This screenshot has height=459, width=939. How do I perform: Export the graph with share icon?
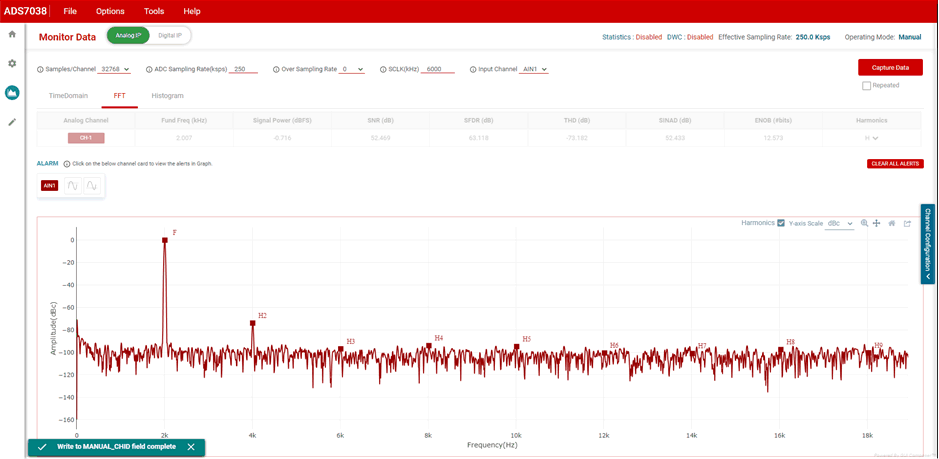pyautogui.click(x=907, y=223)
